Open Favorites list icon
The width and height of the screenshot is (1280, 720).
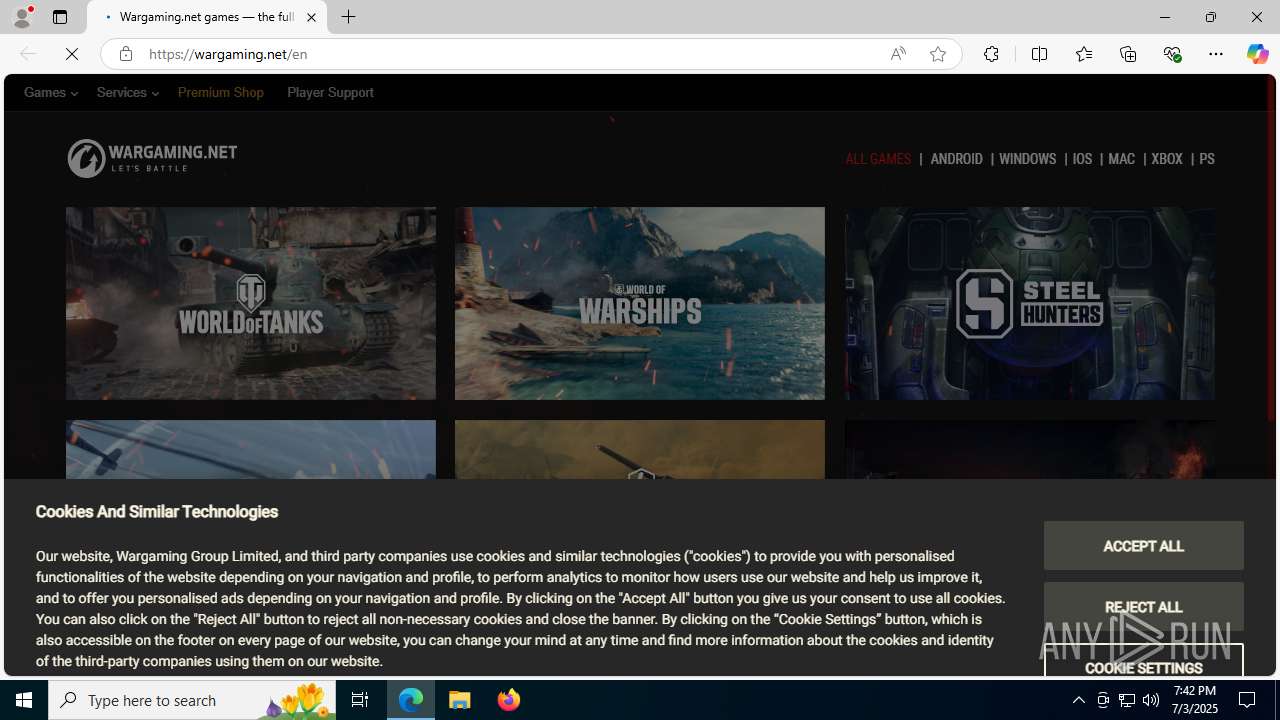1084,54
